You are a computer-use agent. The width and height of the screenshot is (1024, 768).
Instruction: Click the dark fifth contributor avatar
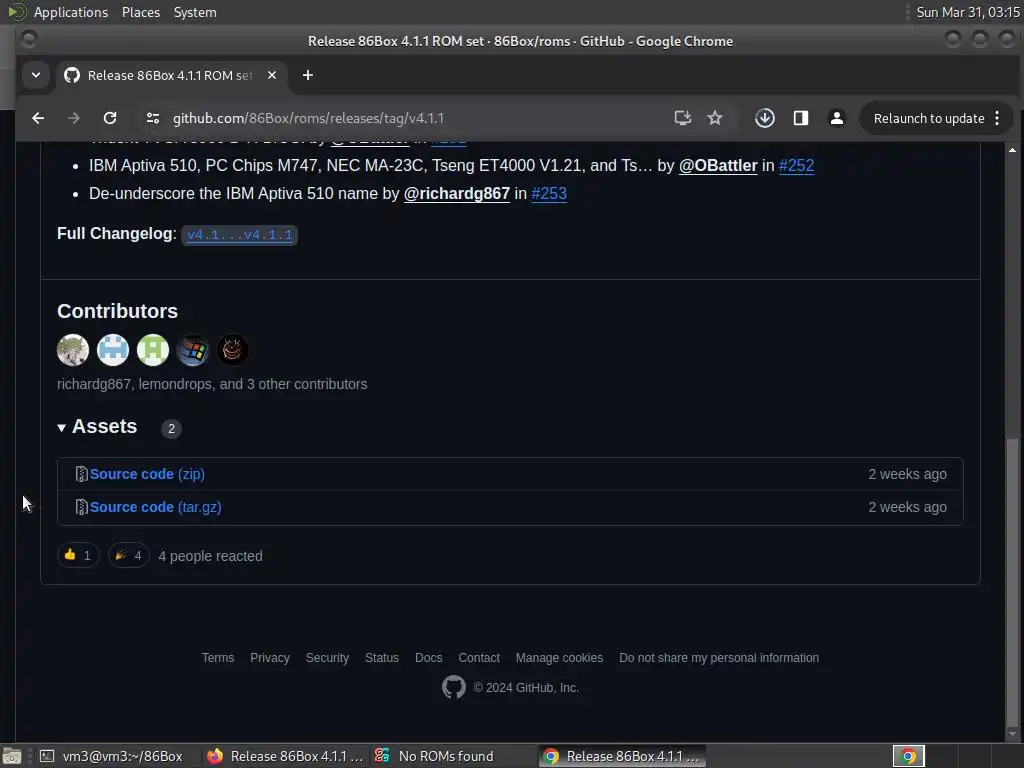[232, 349]
